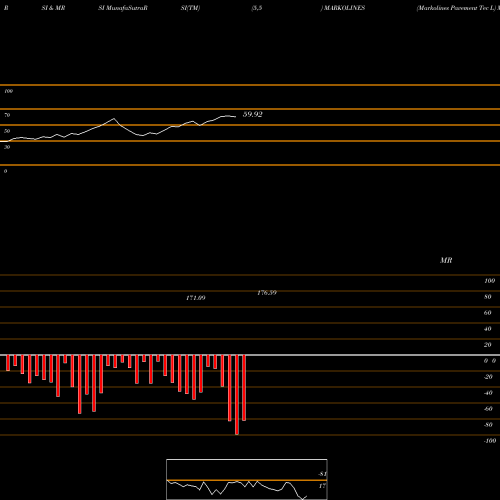Select the SI MunafaSutraR header text
Viewport: 500px width, 500px height.
point(123,8)
